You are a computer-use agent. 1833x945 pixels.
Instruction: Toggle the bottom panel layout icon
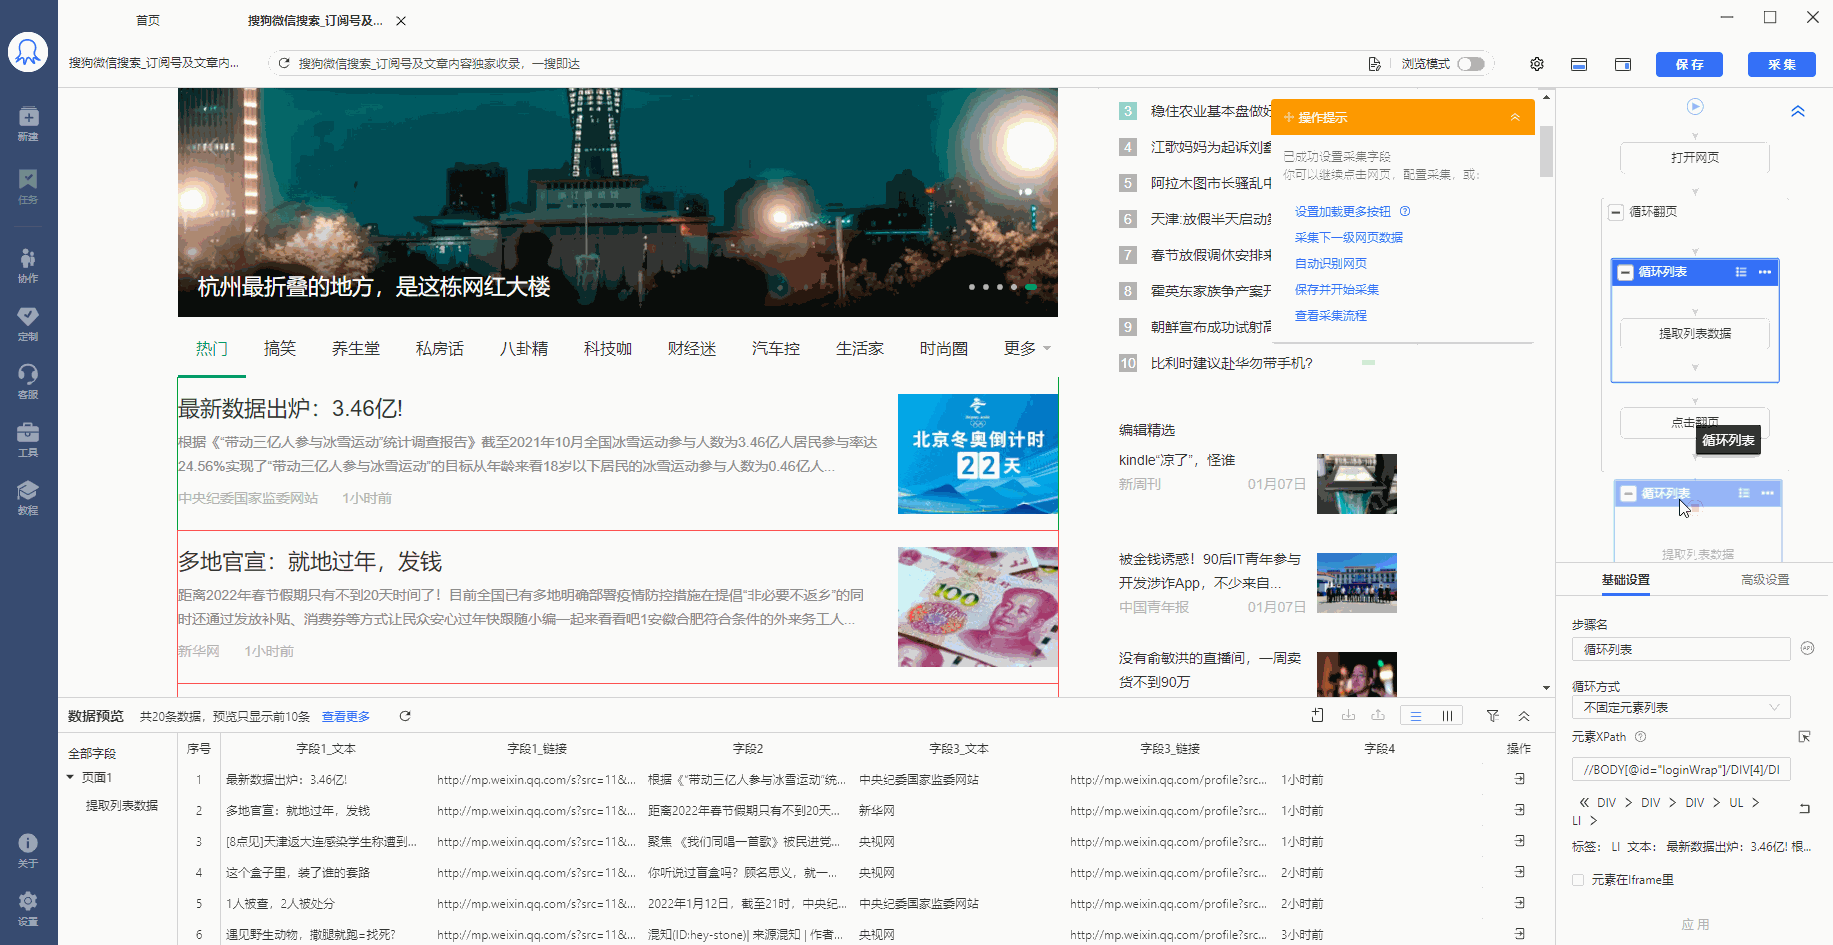[1579, 64]
